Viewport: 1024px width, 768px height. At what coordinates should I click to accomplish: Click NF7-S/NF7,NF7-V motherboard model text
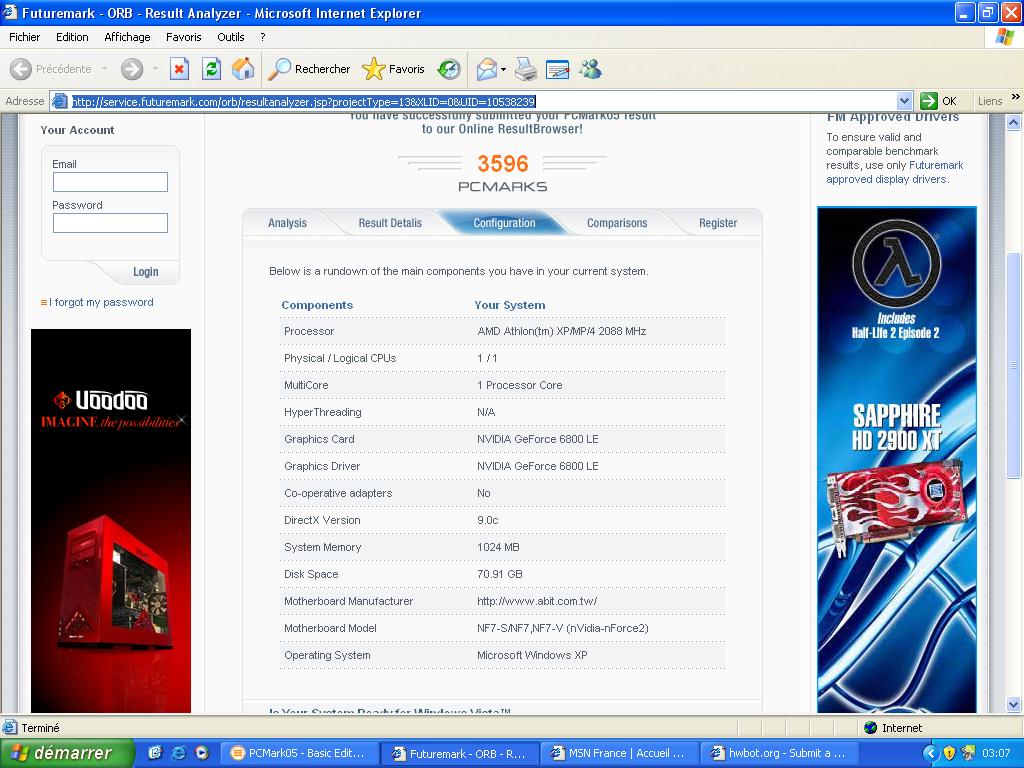563,628
